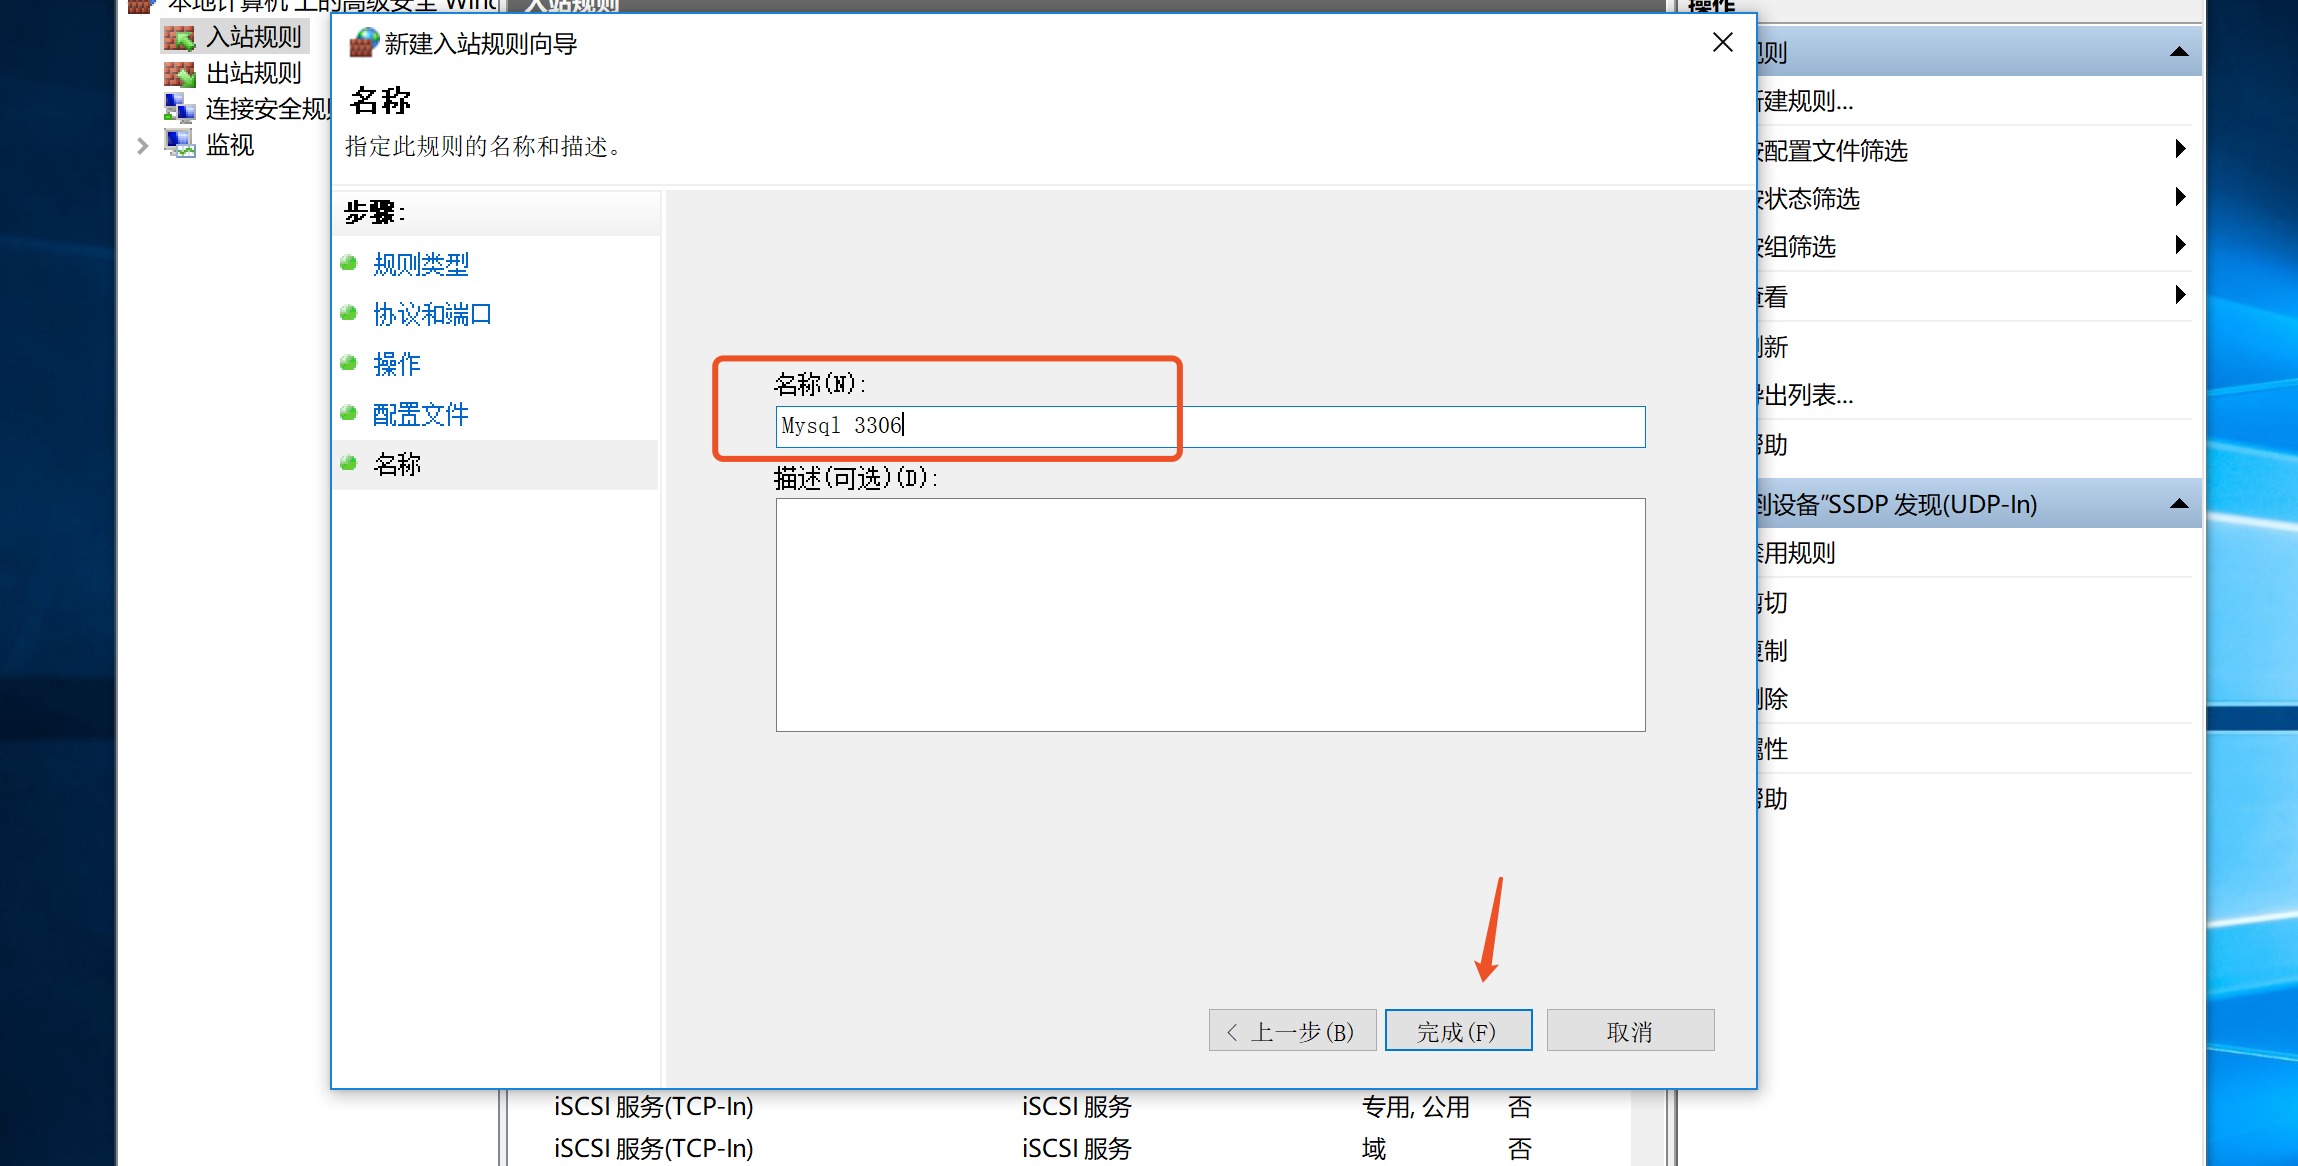The height and width of the screenshot is (1166, 2298).
Task: Click 完成 to finish the rule
Action: point(1458,1031)
